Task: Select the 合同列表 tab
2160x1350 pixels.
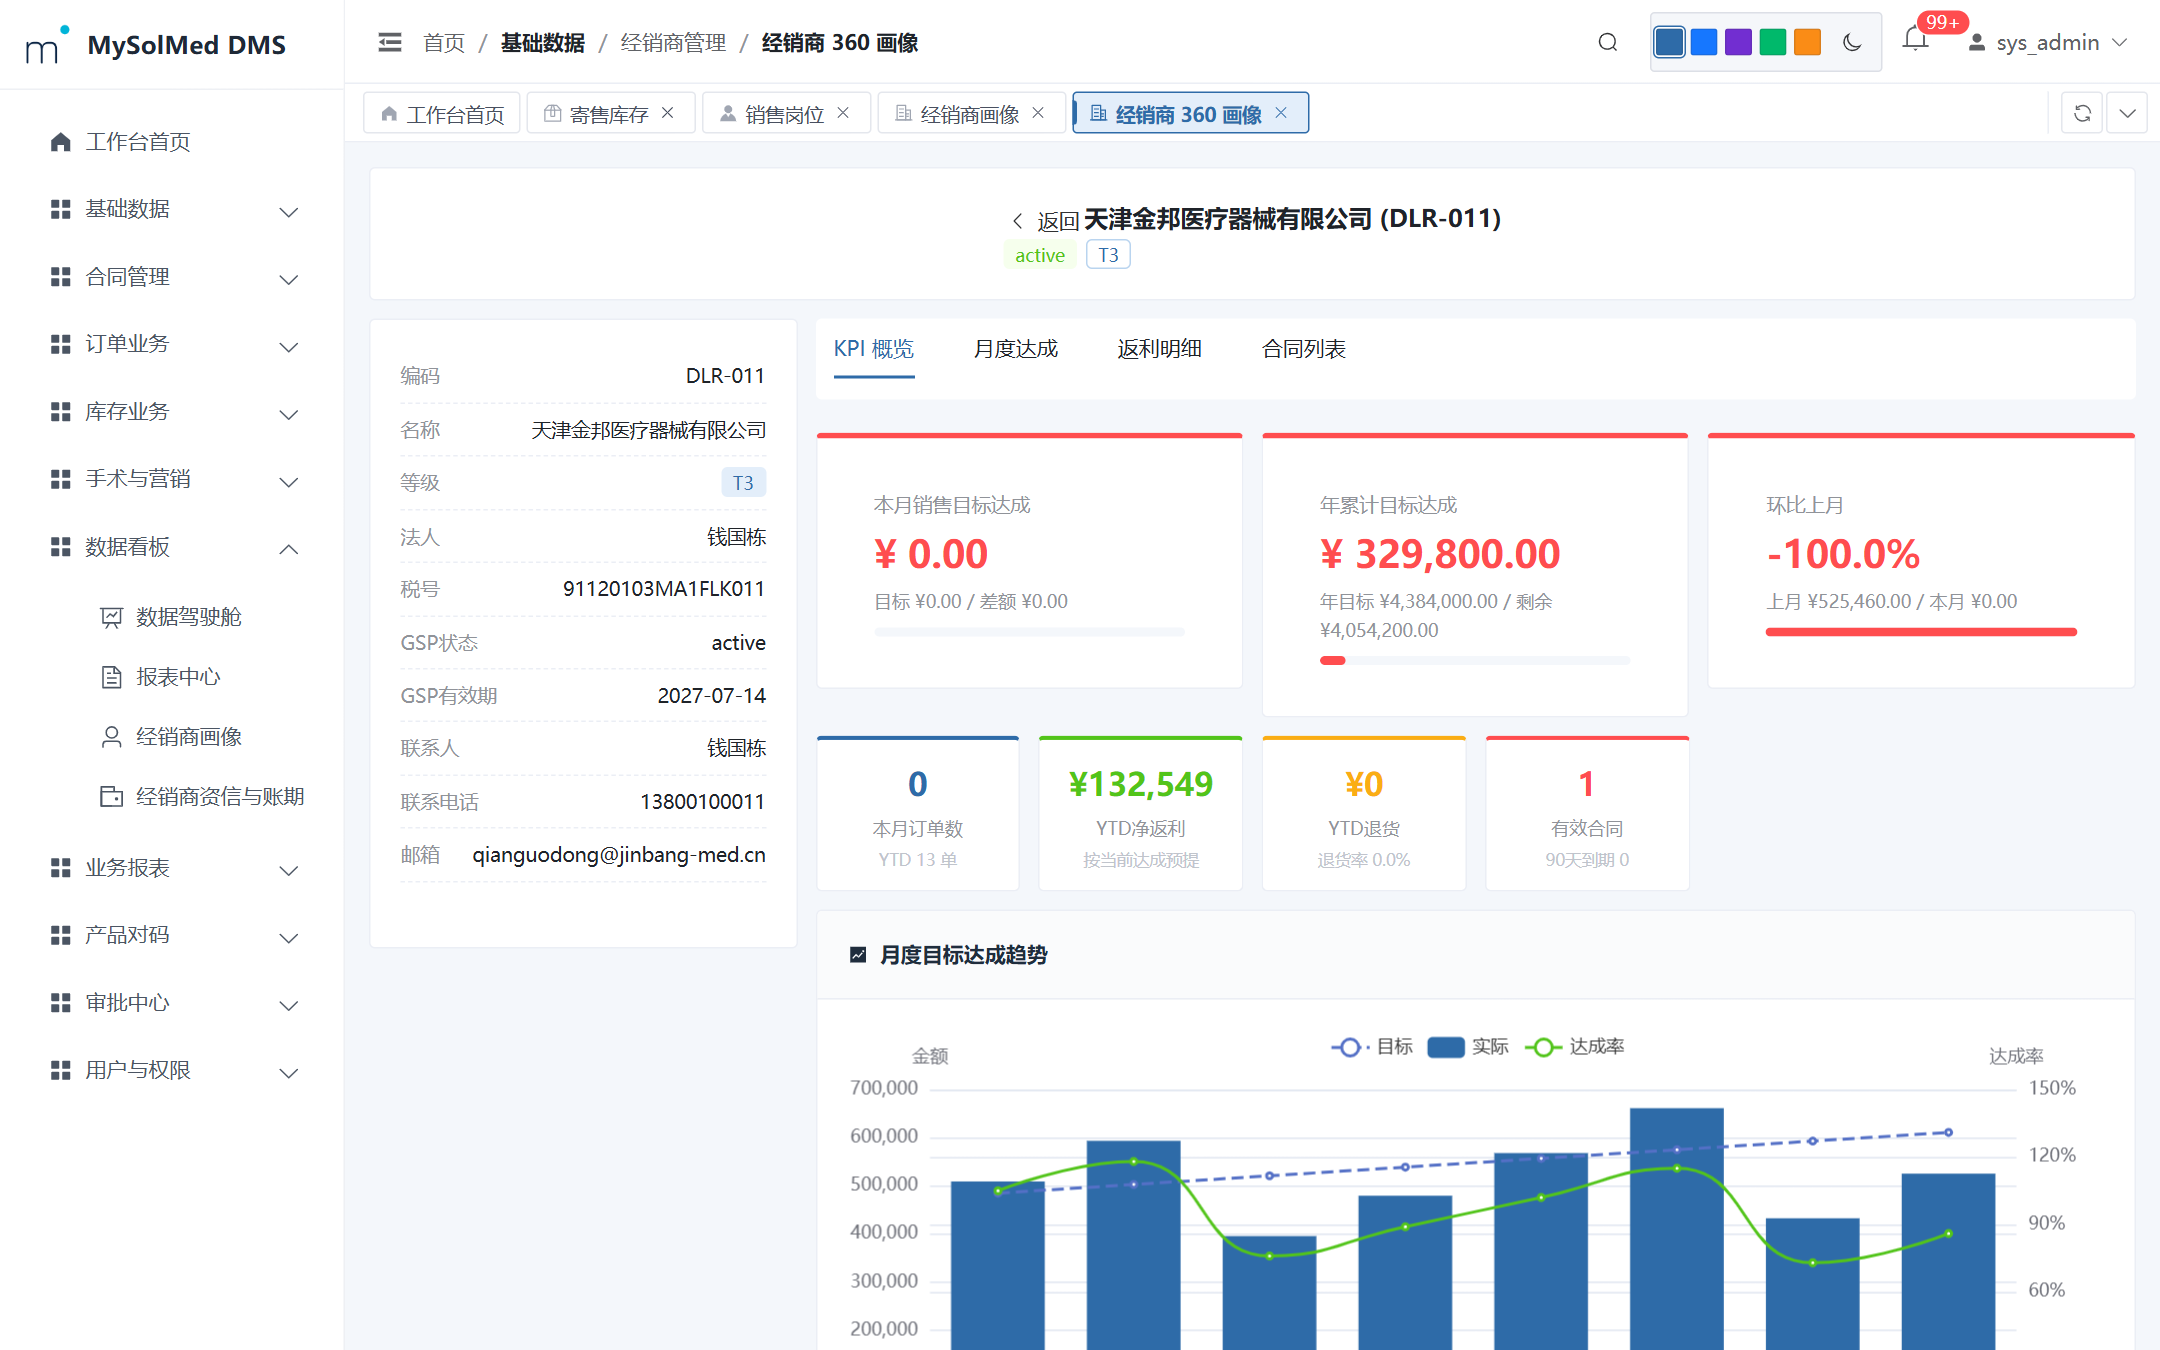Action: pos(1304,349)
